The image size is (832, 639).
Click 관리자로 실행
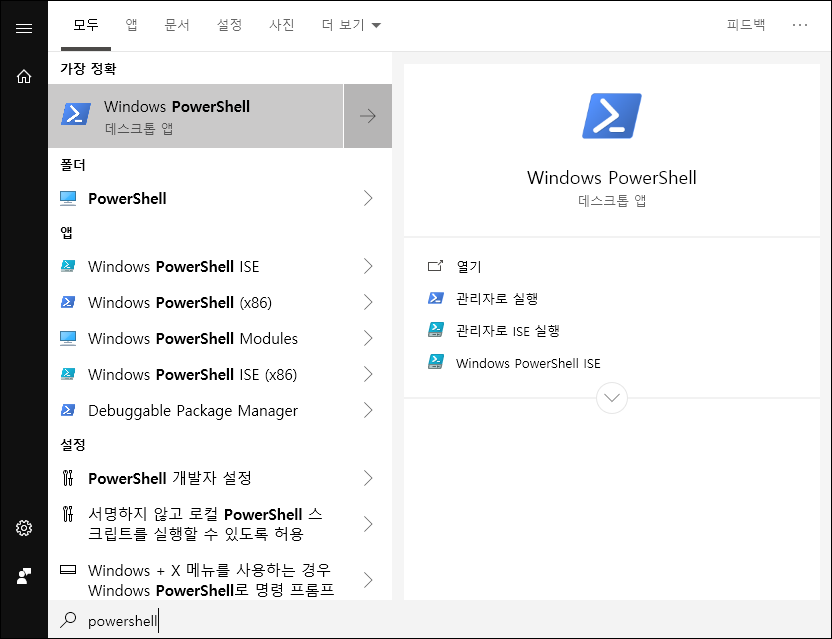497,299
